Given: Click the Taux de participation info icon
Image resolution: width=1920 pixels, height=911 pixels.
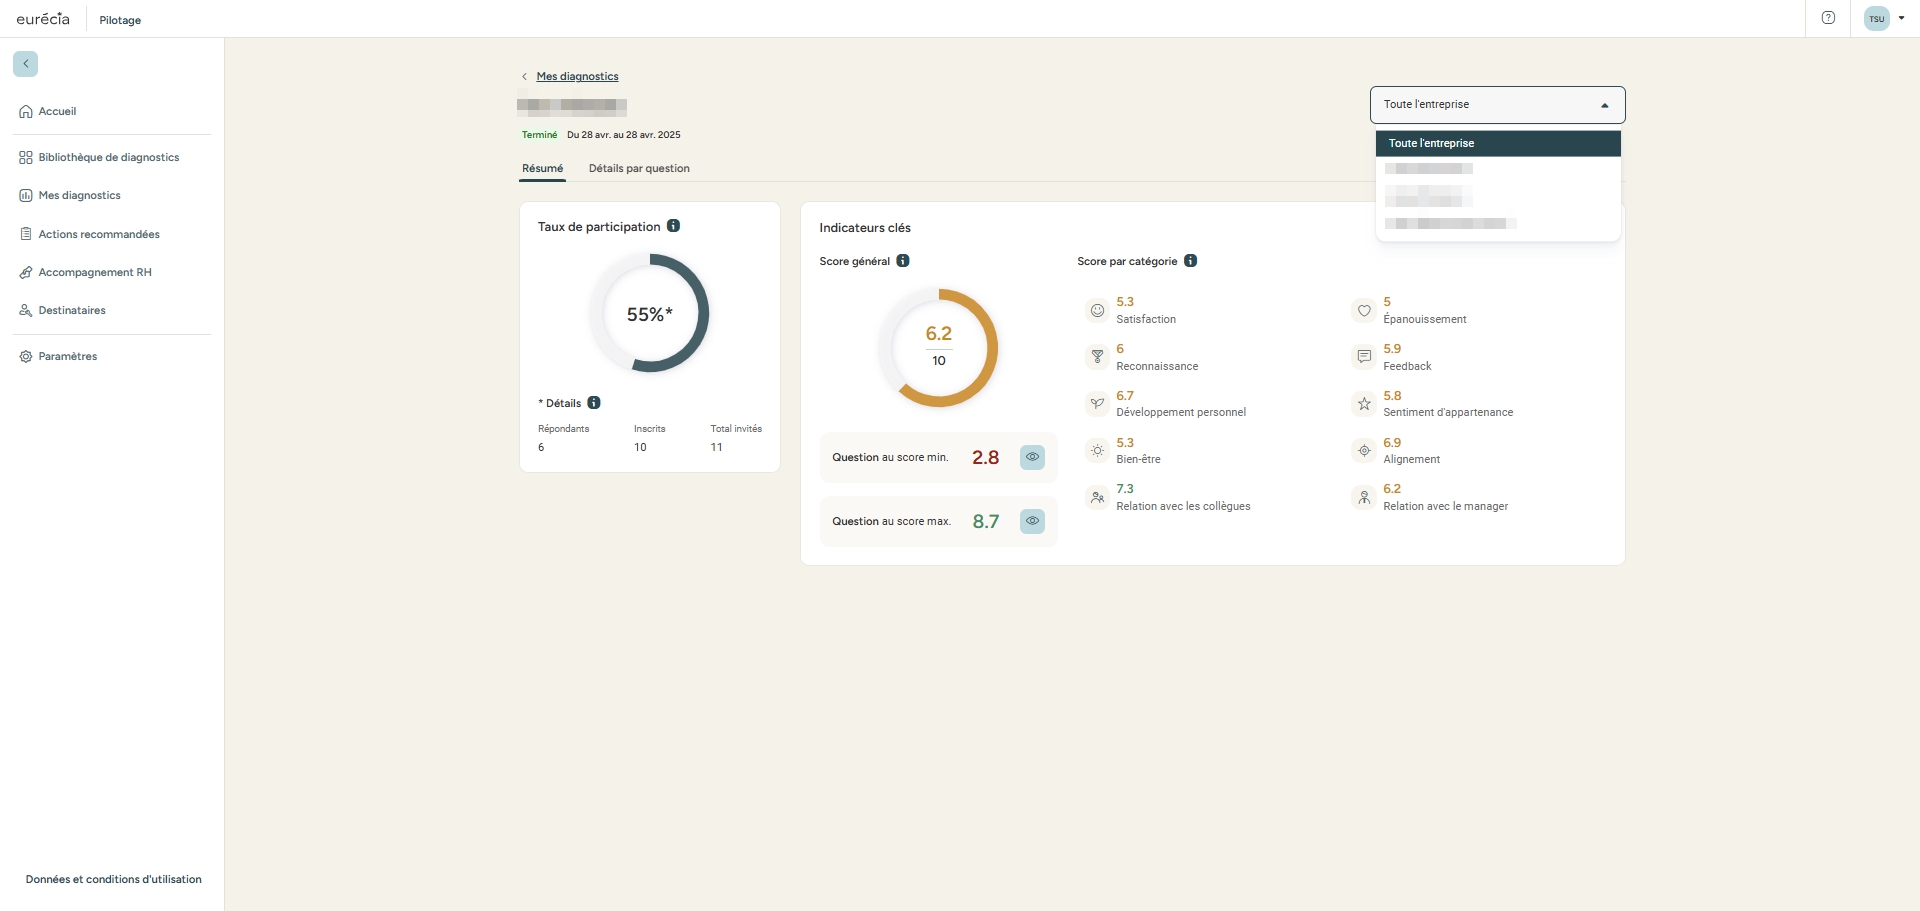Looking at the screenshot, I should [x=674, y=226].
